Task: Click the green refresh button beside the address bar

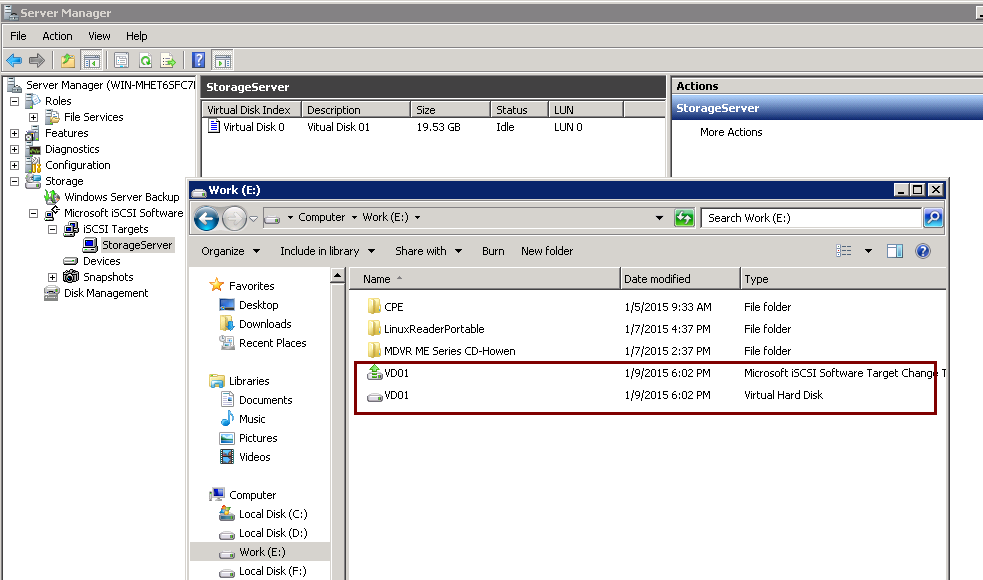Action: coord(685,218)
